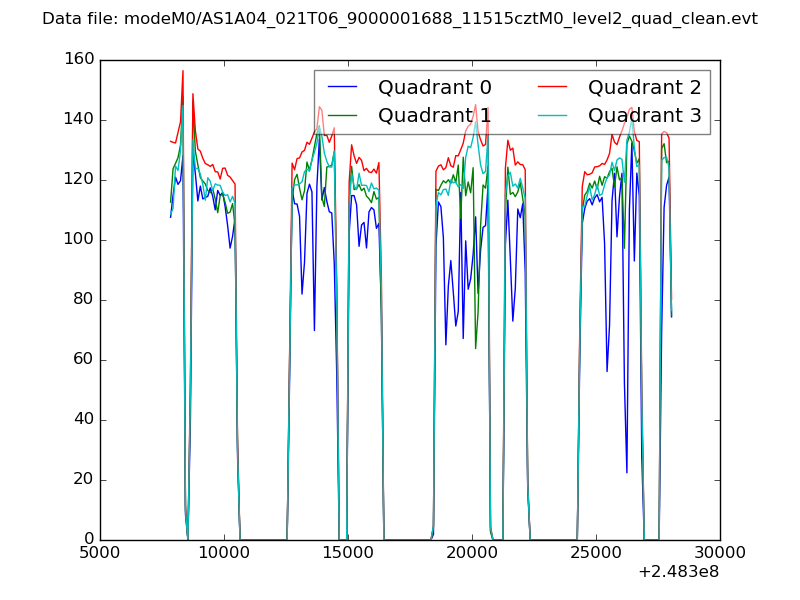Viewport: 800px width, 600px height.
Task: Click the Quadrant 0 legend label
Action: (434, 87)
